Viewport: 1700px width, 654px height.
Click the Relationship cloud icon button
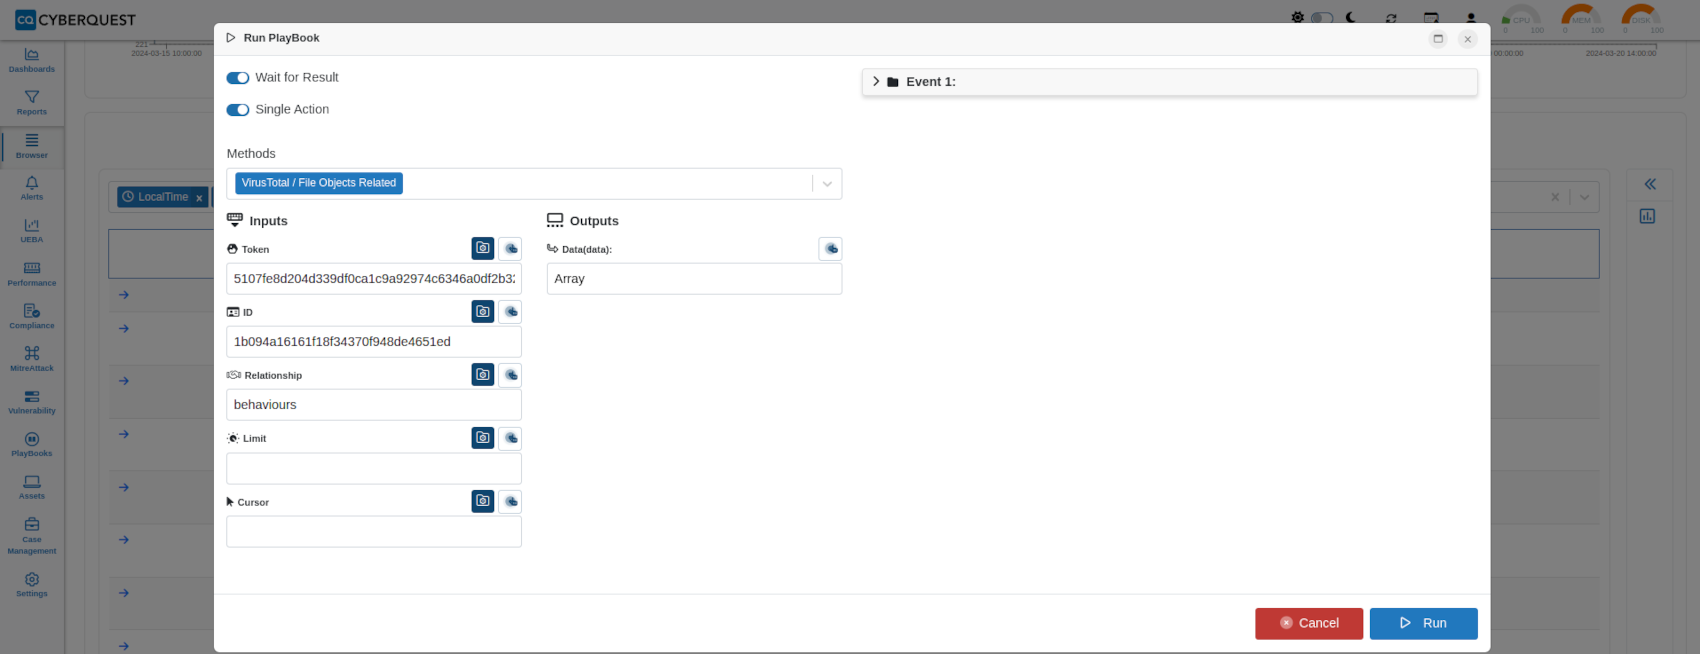pos(510,374)
